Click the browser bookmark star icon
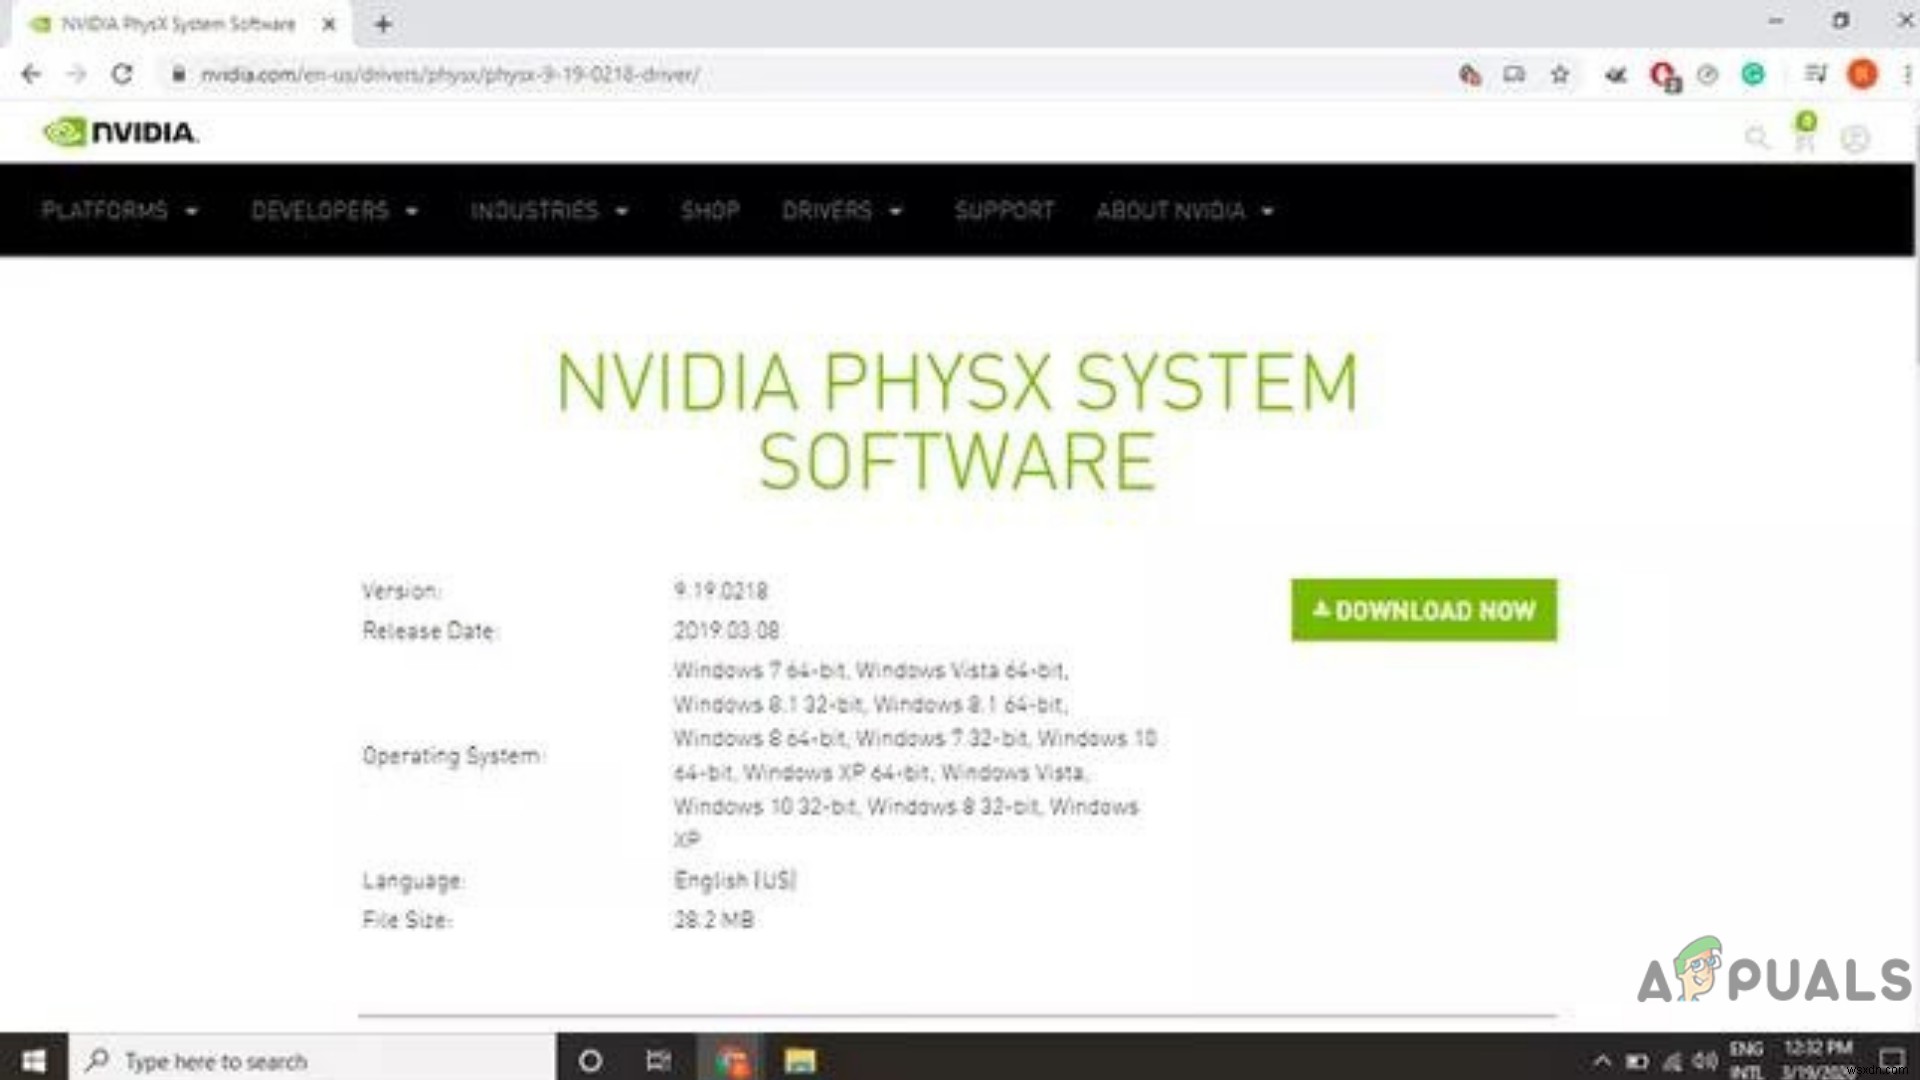This screenshot has height=1080, width=1920. coord(1561,74)
